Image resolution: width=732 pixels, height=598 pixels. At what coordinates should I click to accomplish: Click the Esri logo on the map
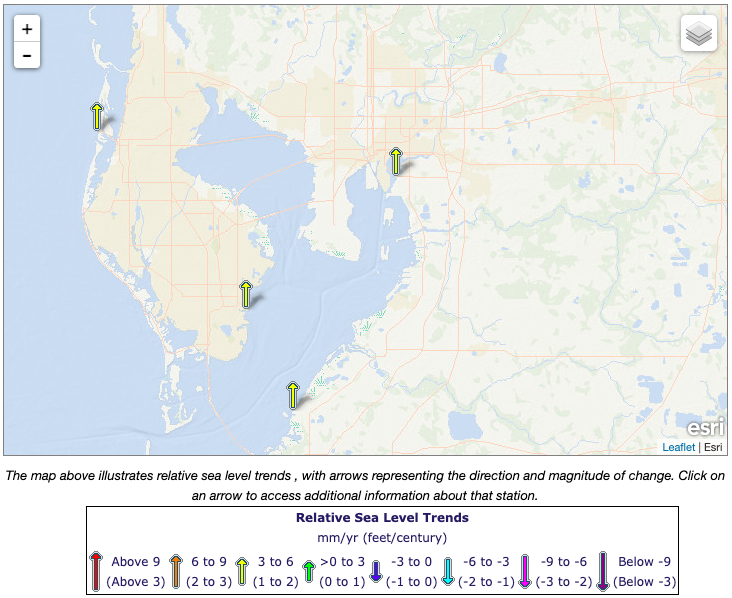[704, 427]
